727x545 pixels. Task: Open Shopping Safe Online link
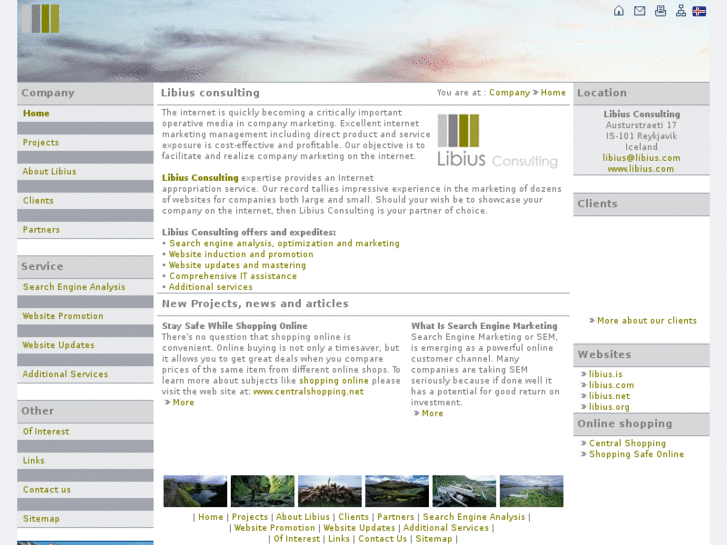[637, 454]
